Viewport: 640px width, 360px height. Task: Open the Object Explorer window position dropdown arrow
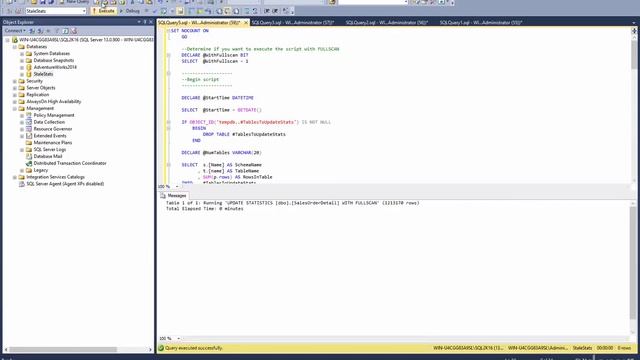click(139, 22)
